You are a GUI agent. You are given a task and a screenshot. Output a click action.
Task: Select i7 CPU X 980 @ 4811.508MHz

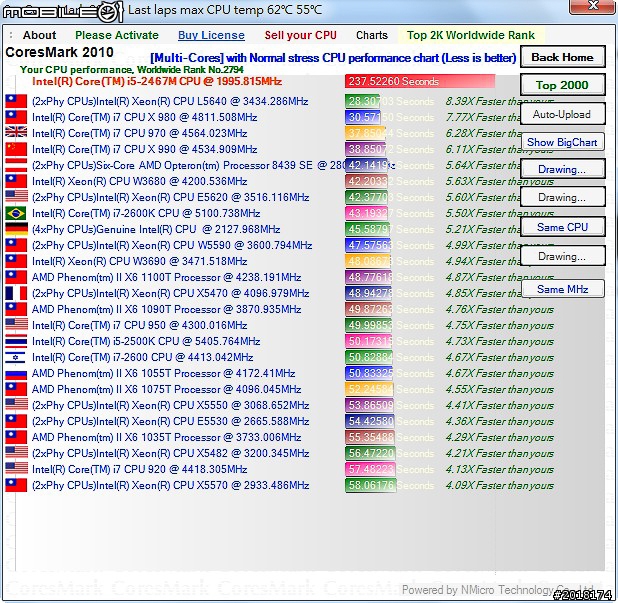(x=144, y=117)
